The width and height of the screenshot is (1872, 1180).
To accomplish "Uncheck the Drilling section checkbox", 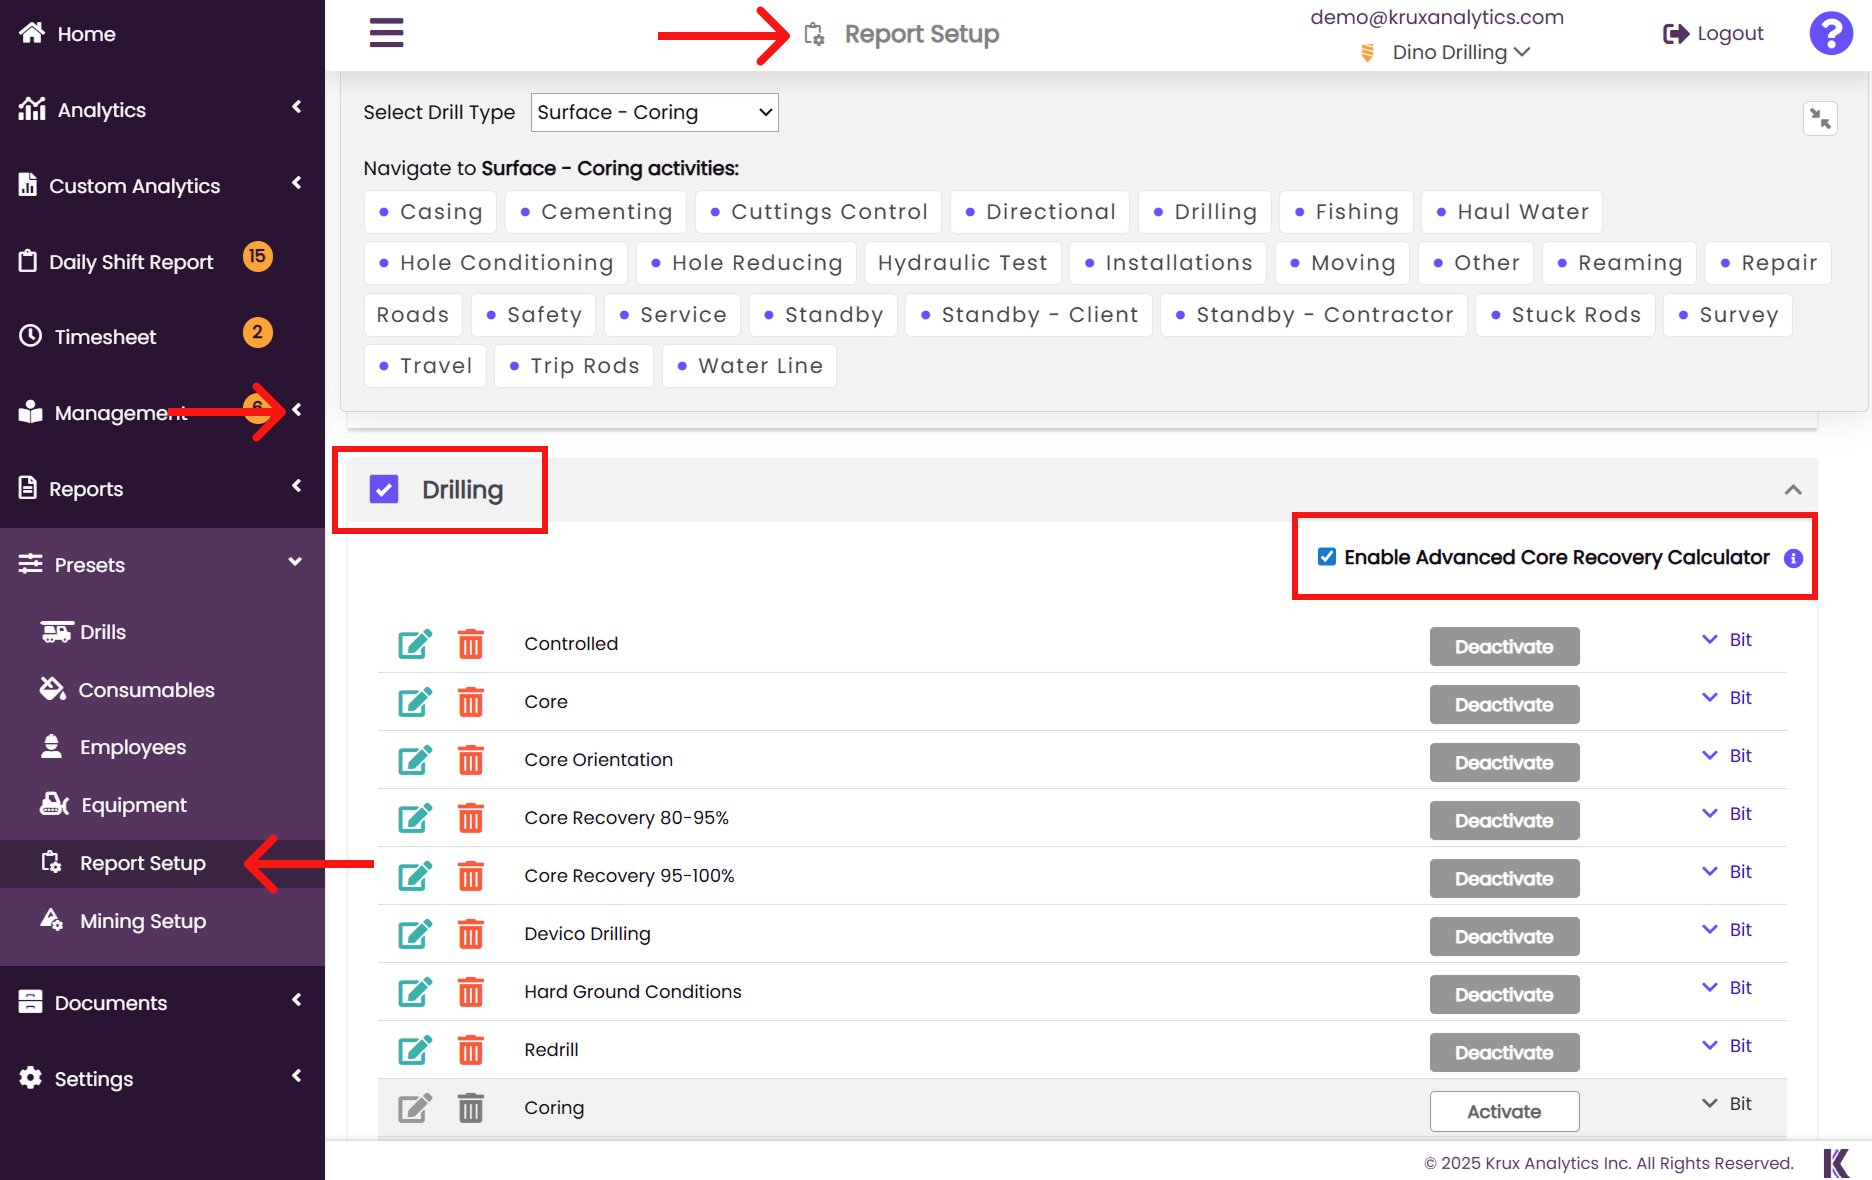I will [384, 489].
